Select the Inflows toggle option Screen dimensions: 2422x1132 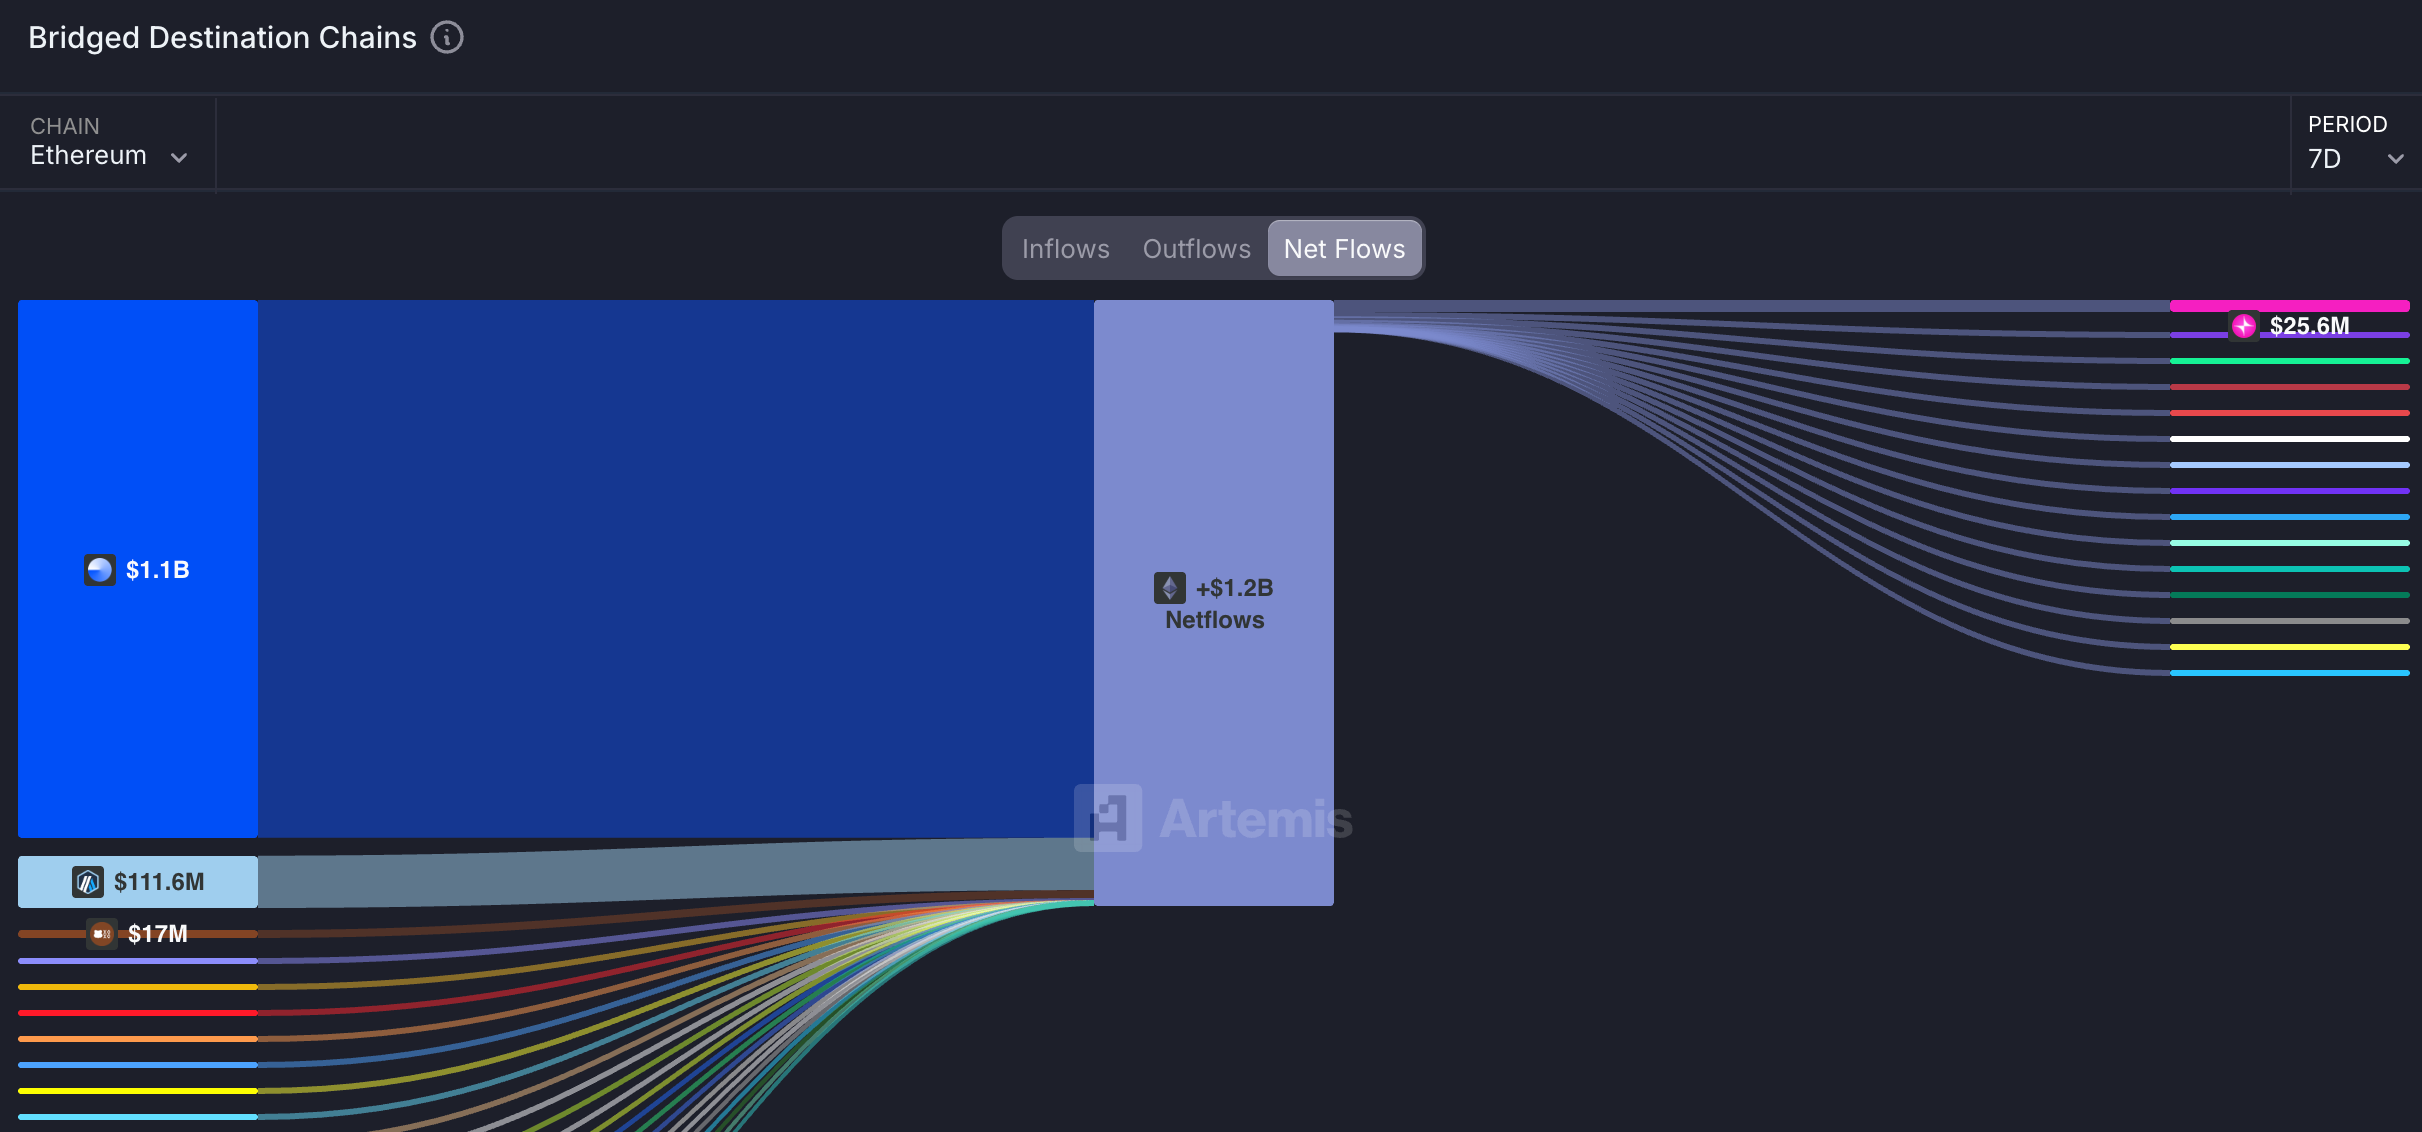click(x=1065, y=249)
